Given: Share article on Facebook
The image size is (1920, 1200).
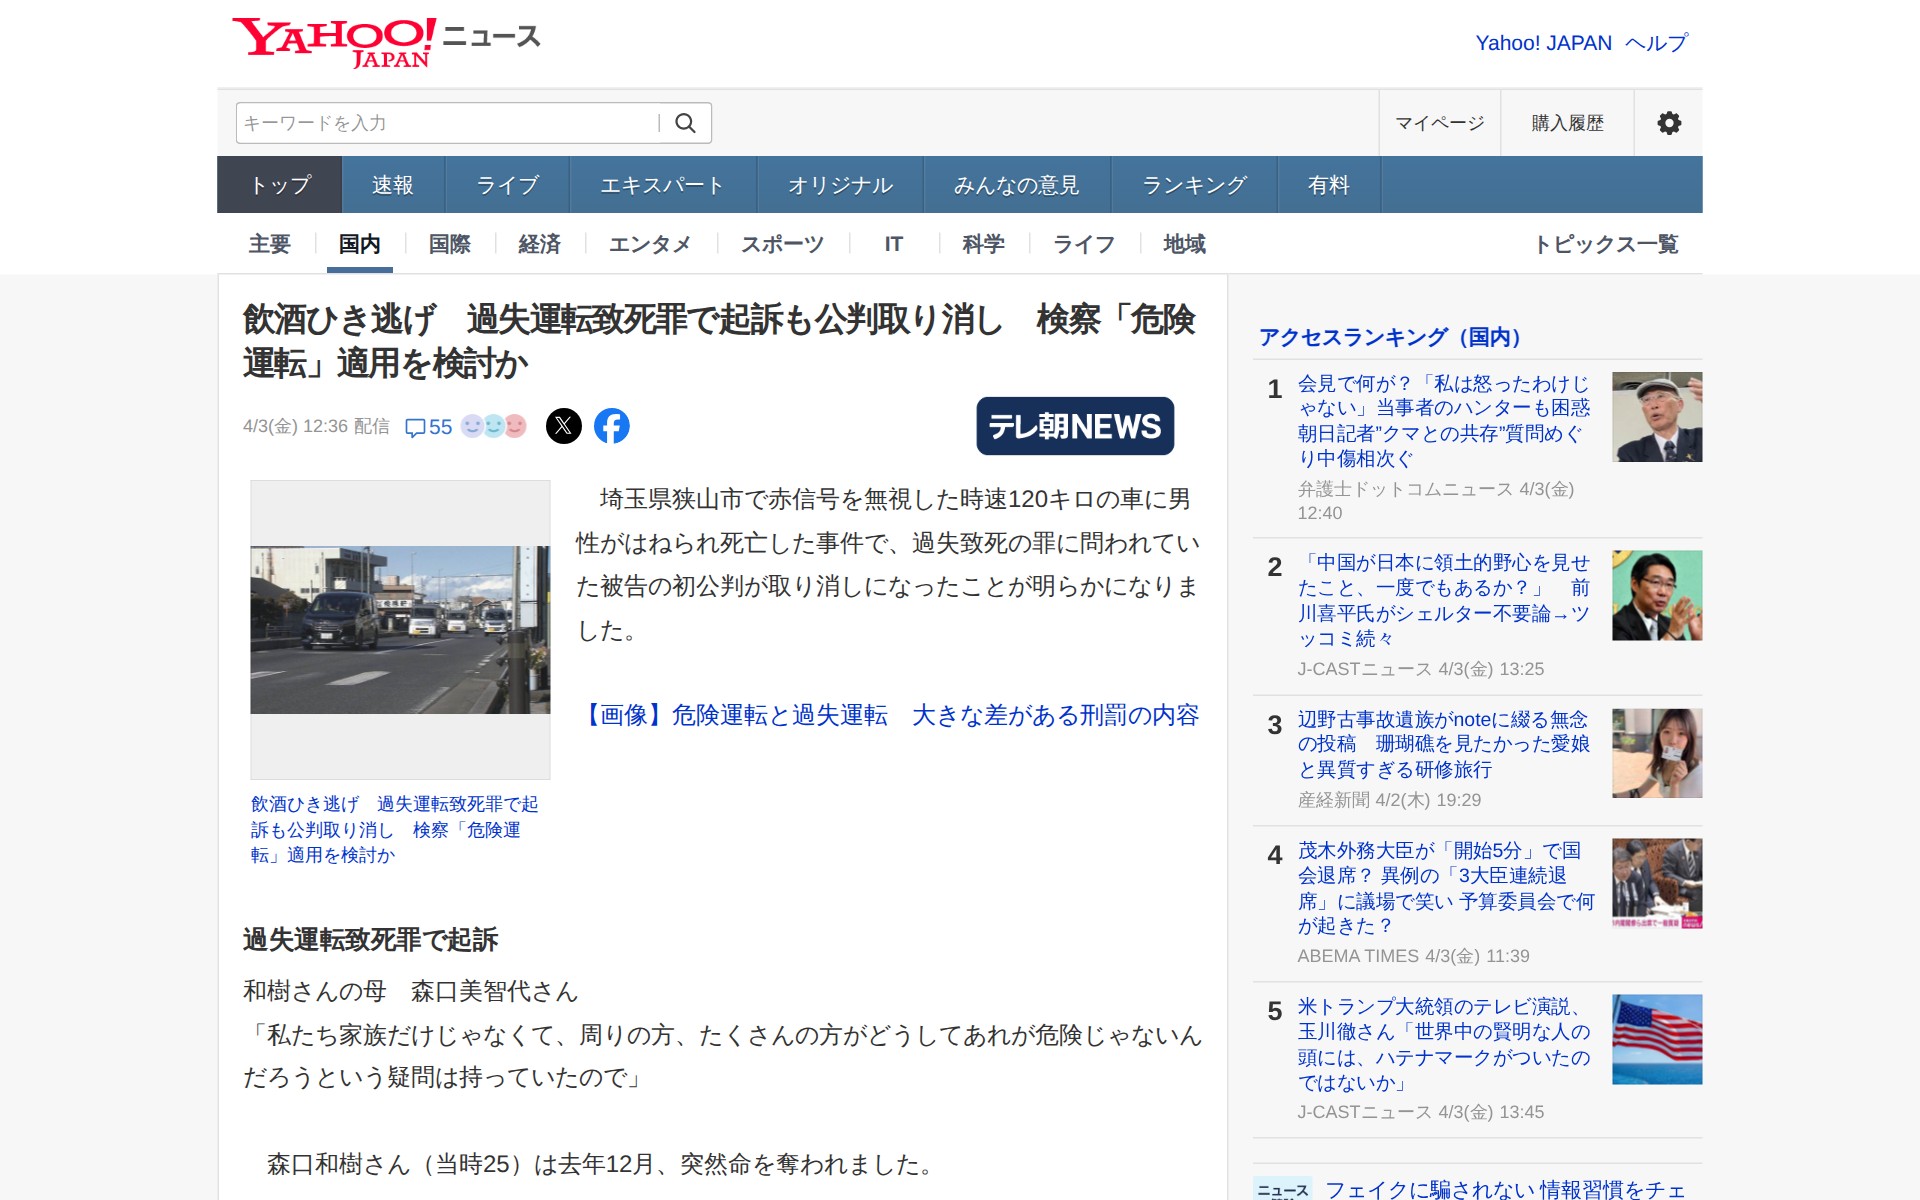Looking at the screenshot, I should click(611, 426).
